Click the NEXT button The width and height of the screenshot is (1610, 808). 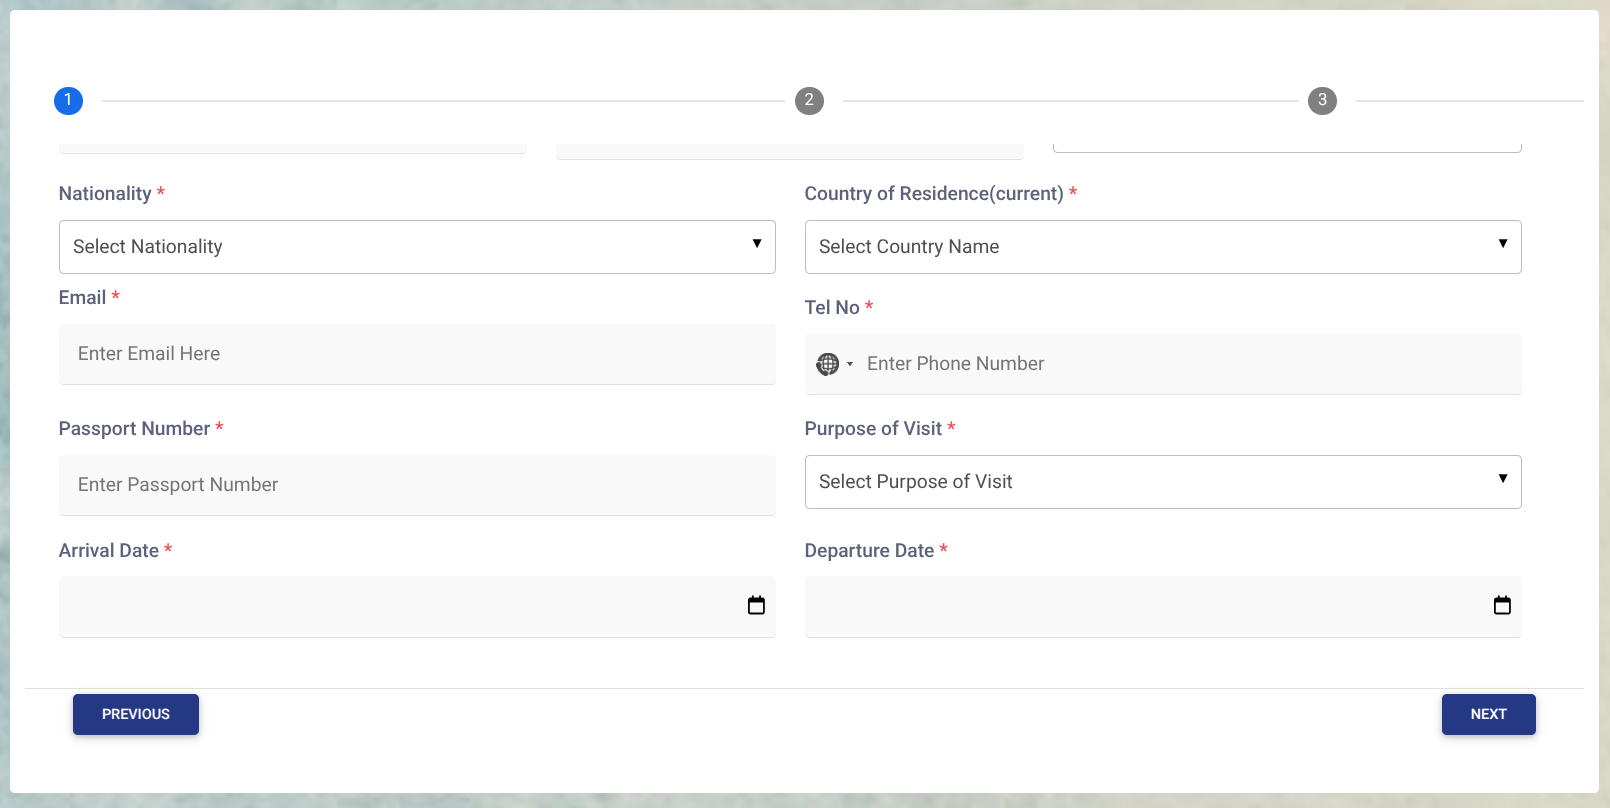click(x=1488, y=714)
